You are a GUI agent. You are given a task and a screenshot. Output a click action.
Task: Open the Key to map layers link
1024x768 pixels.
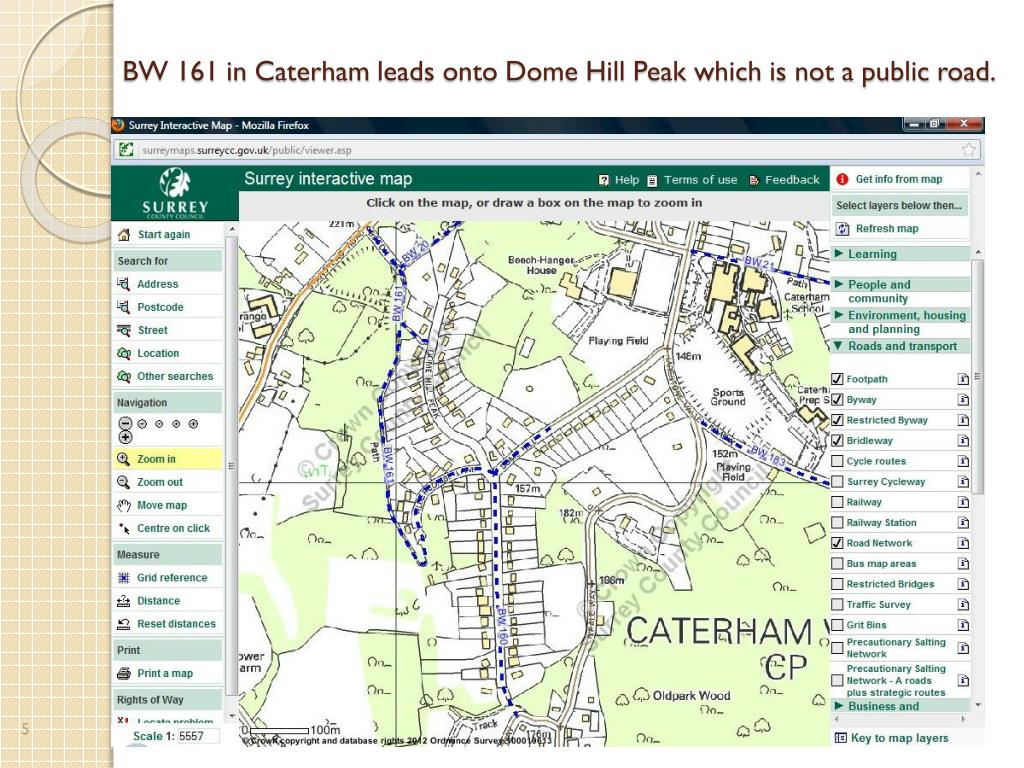(899, 738)
